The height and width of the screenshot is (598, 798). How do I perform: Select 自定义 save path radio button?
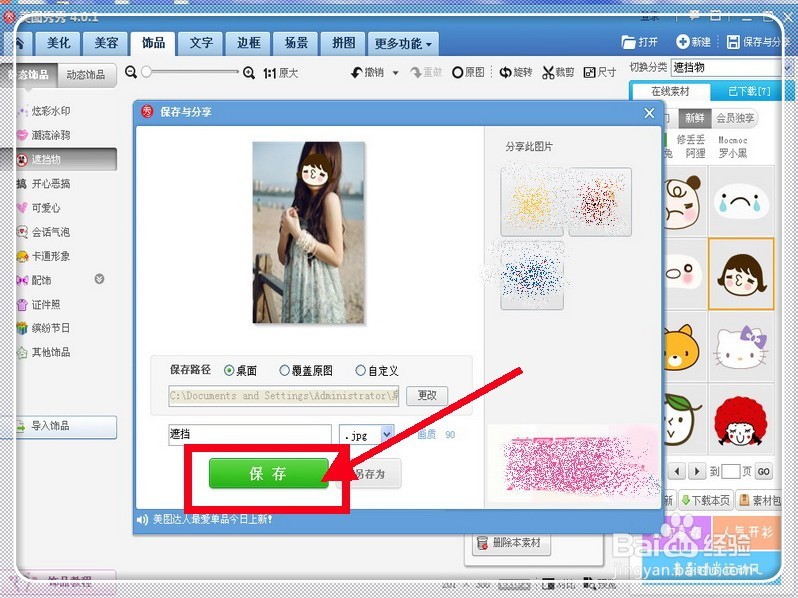click(360, 371)
